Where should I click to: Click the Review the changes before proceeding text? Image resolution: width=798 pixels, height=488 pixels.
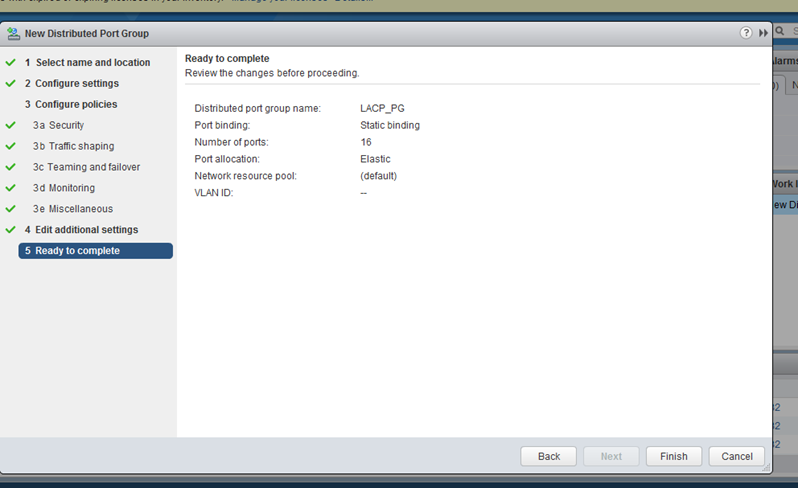click(x=272, y=73)
